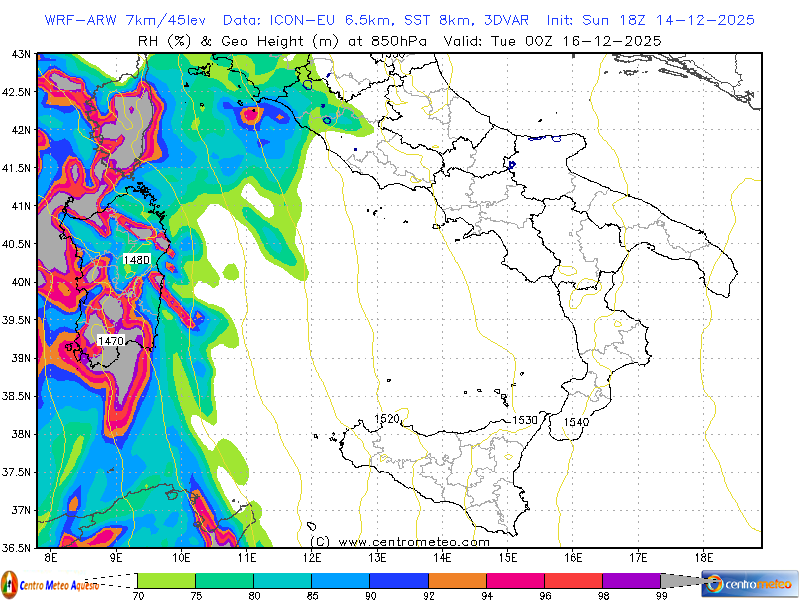The height and width of the screenshot is (600, 800).
Task: Click the 1470 geopotential height label
Action: click(x=110, y=341)
